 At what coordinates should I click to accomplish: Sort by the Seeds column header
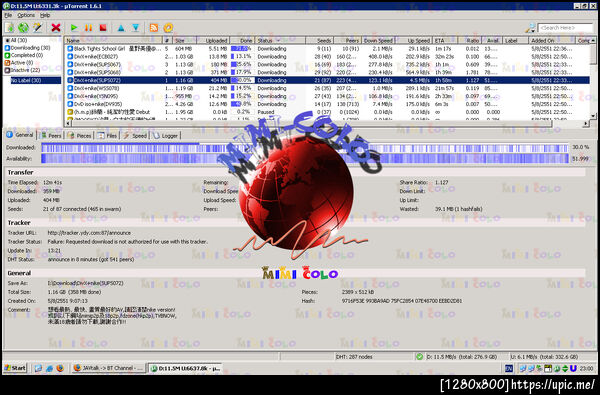click(320, 40)
